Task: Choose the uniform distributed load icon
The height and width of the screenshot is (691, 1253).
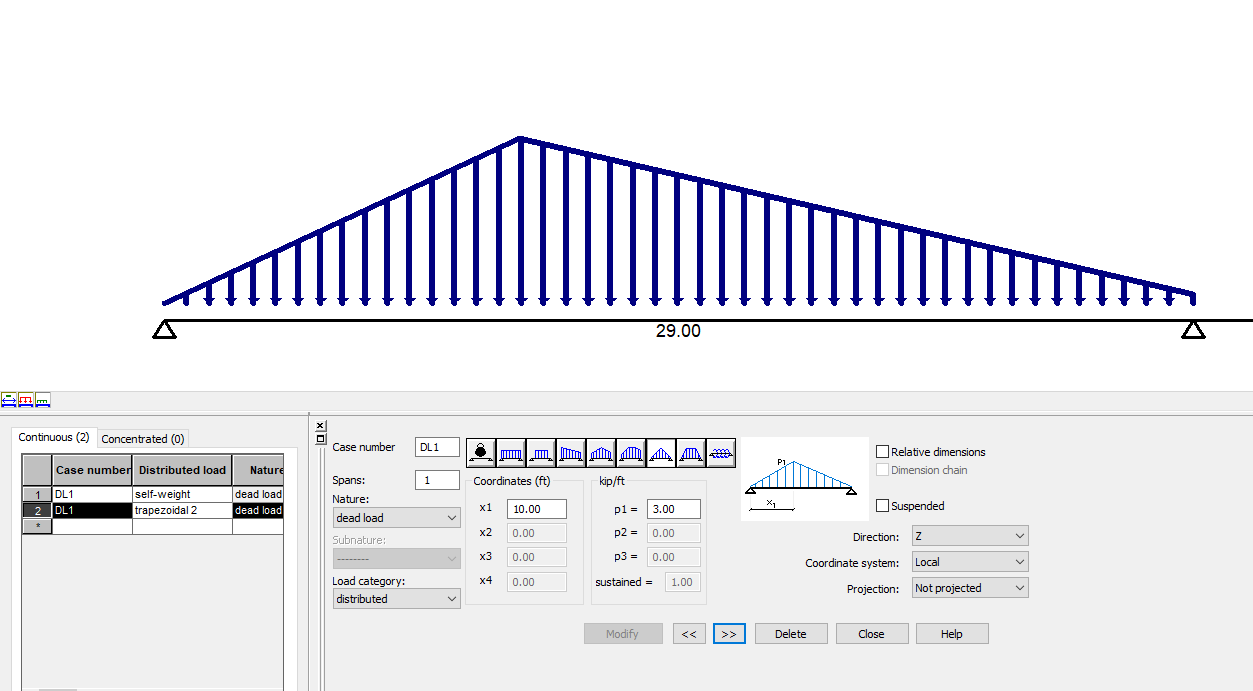Action: click(x=510, y=452)
